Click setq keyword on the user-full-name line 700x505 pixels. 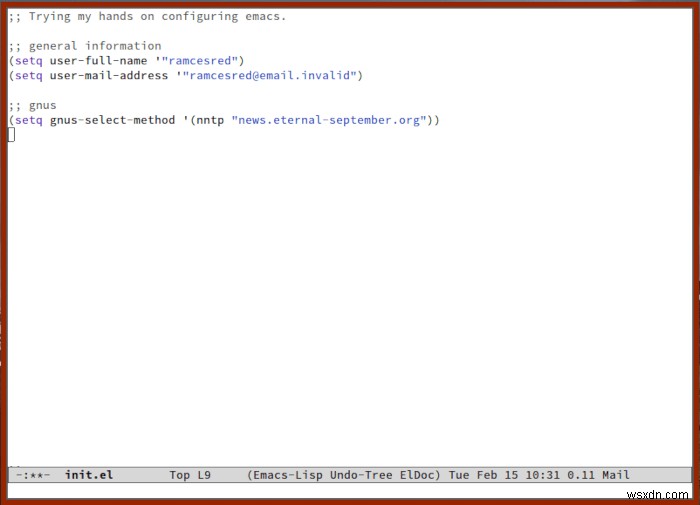(x=29, y=60)
